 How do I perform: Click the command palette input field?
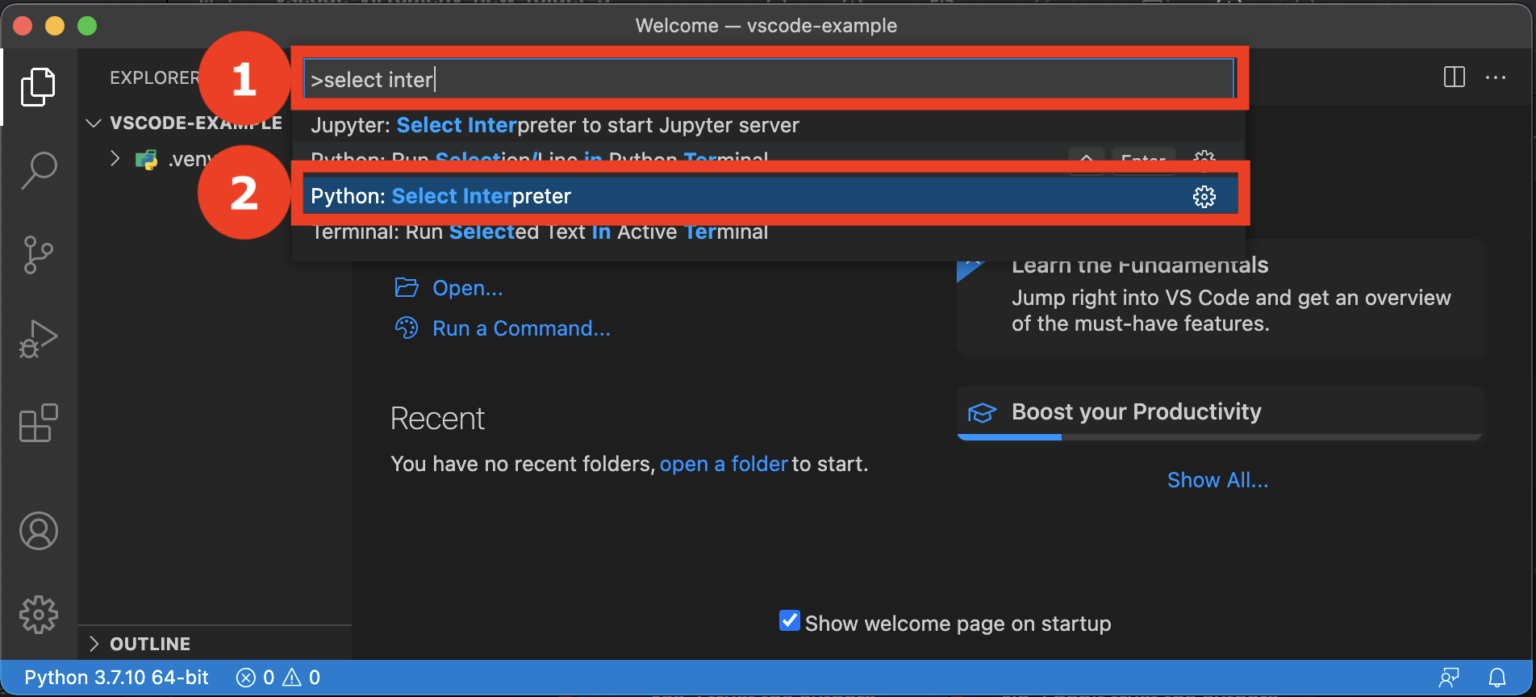768,77
